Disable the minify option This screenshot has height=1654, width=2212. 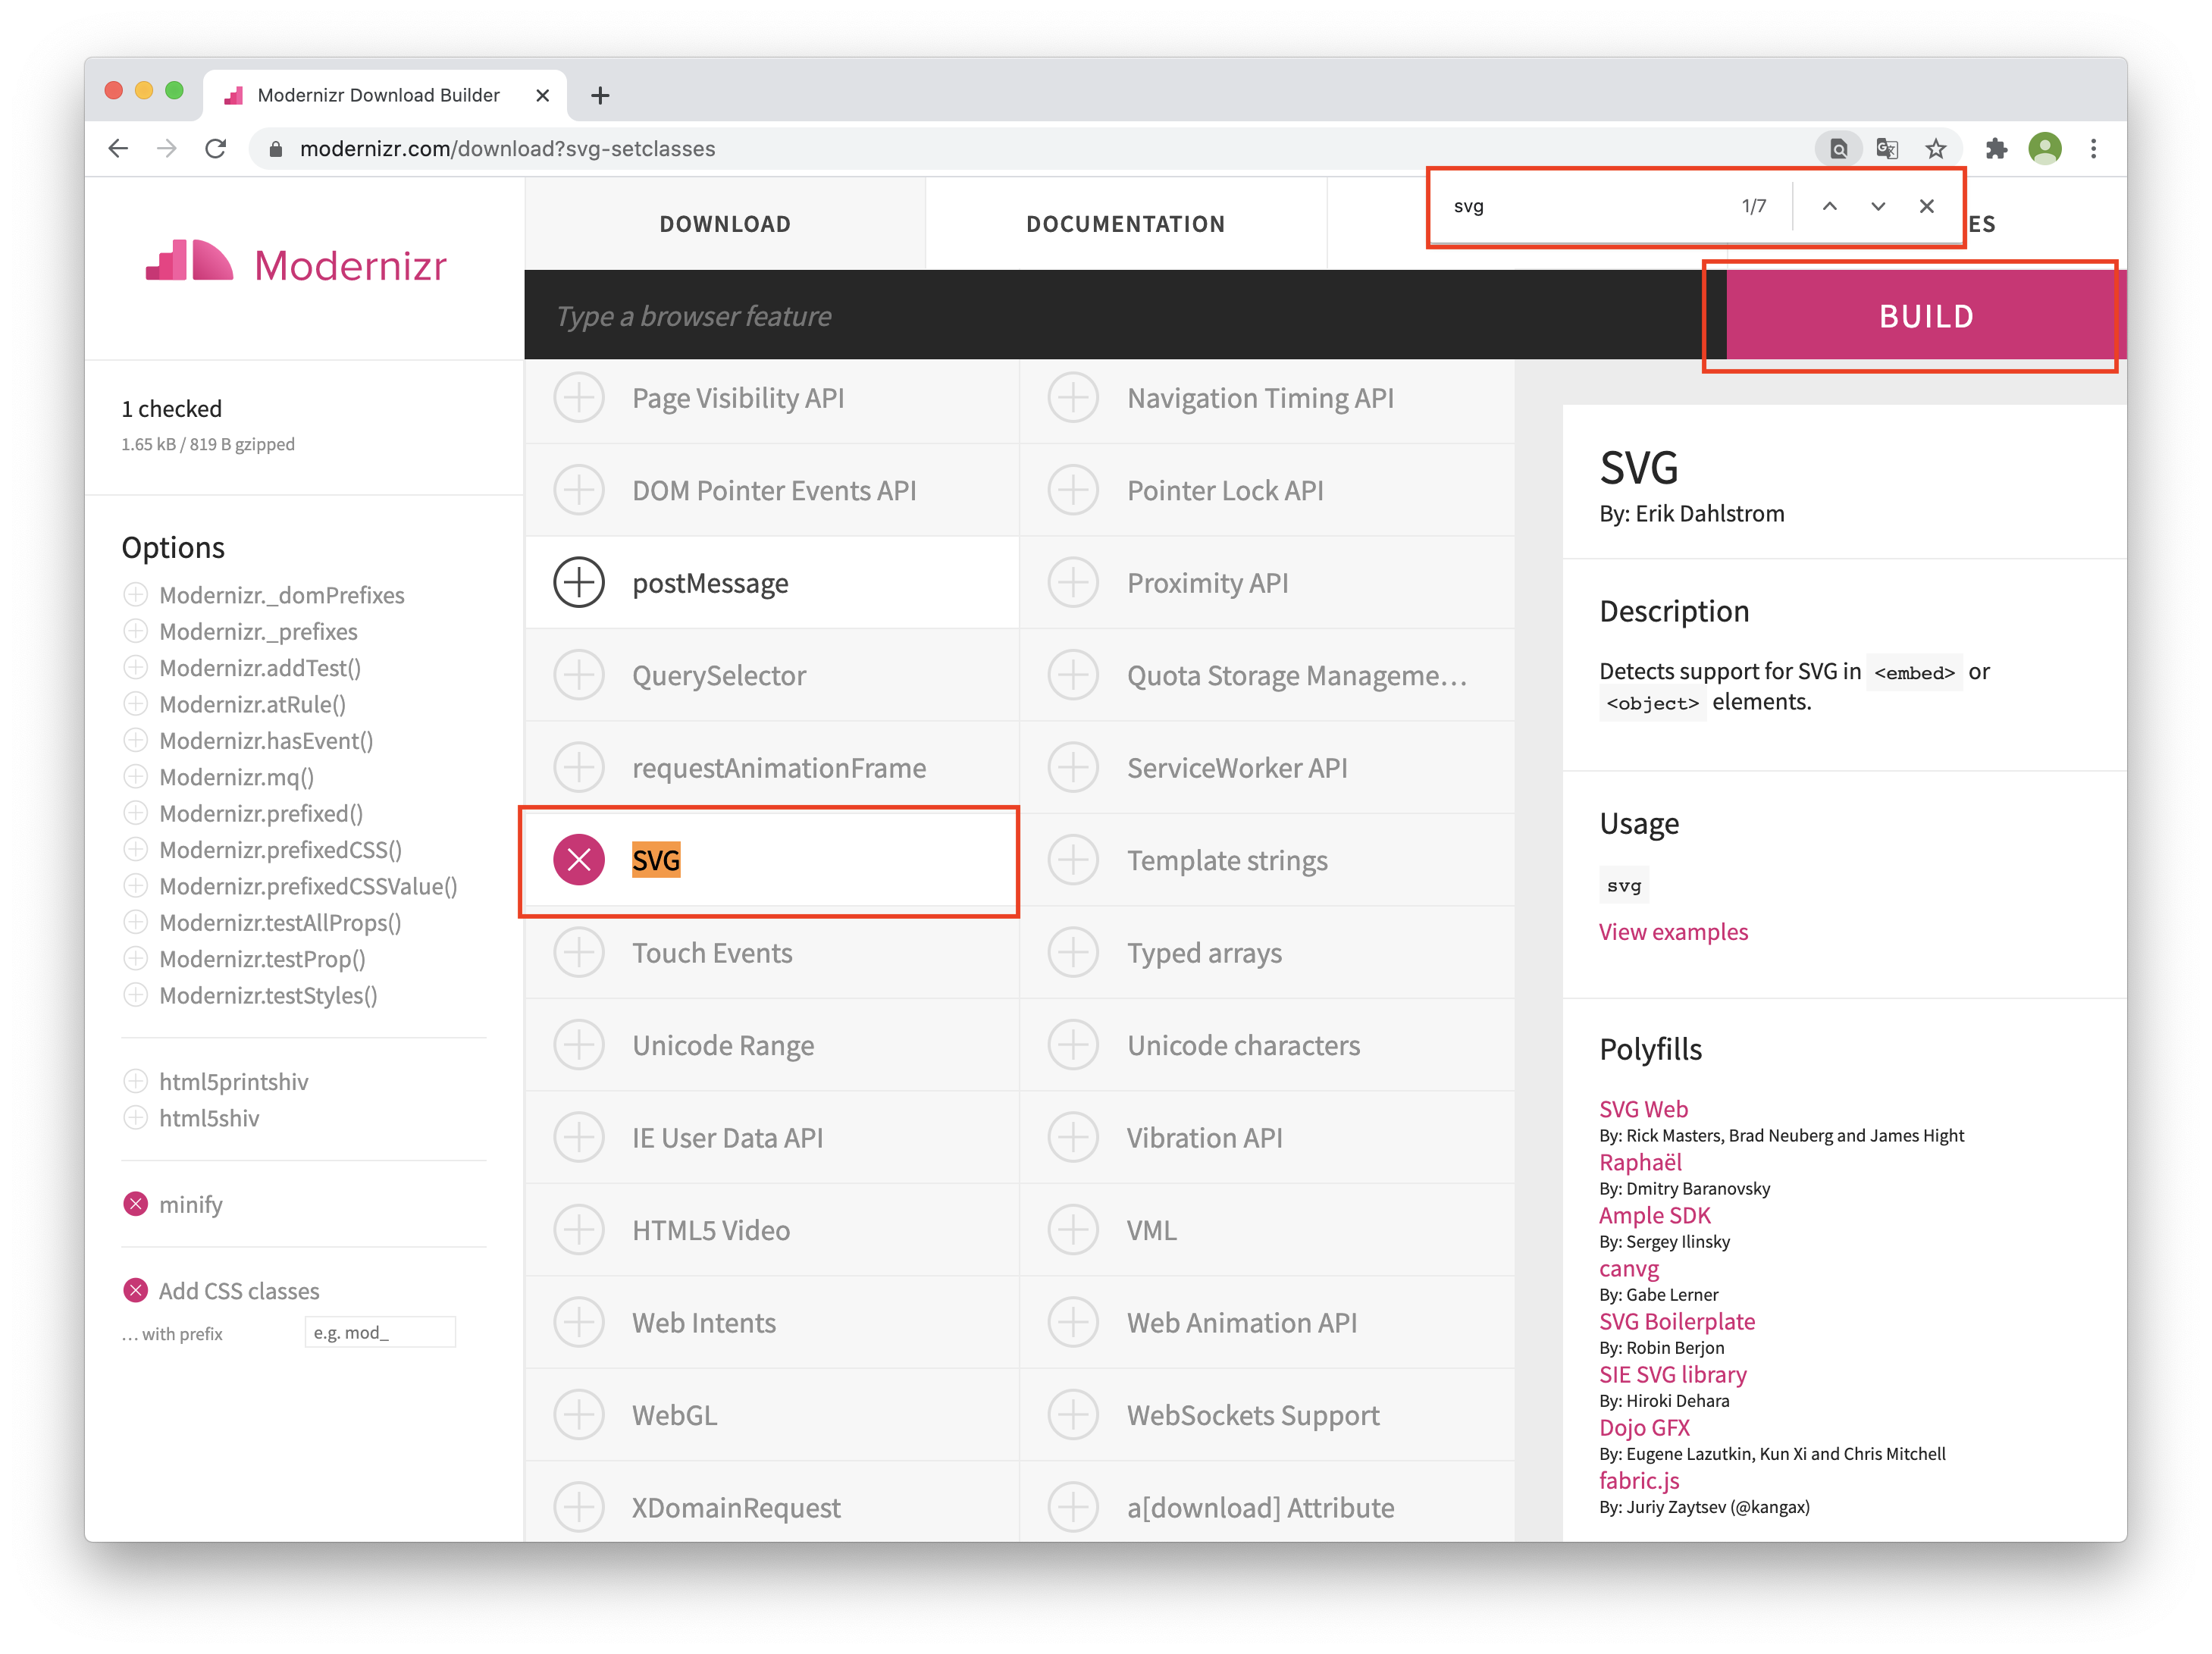pos(136,1204)
